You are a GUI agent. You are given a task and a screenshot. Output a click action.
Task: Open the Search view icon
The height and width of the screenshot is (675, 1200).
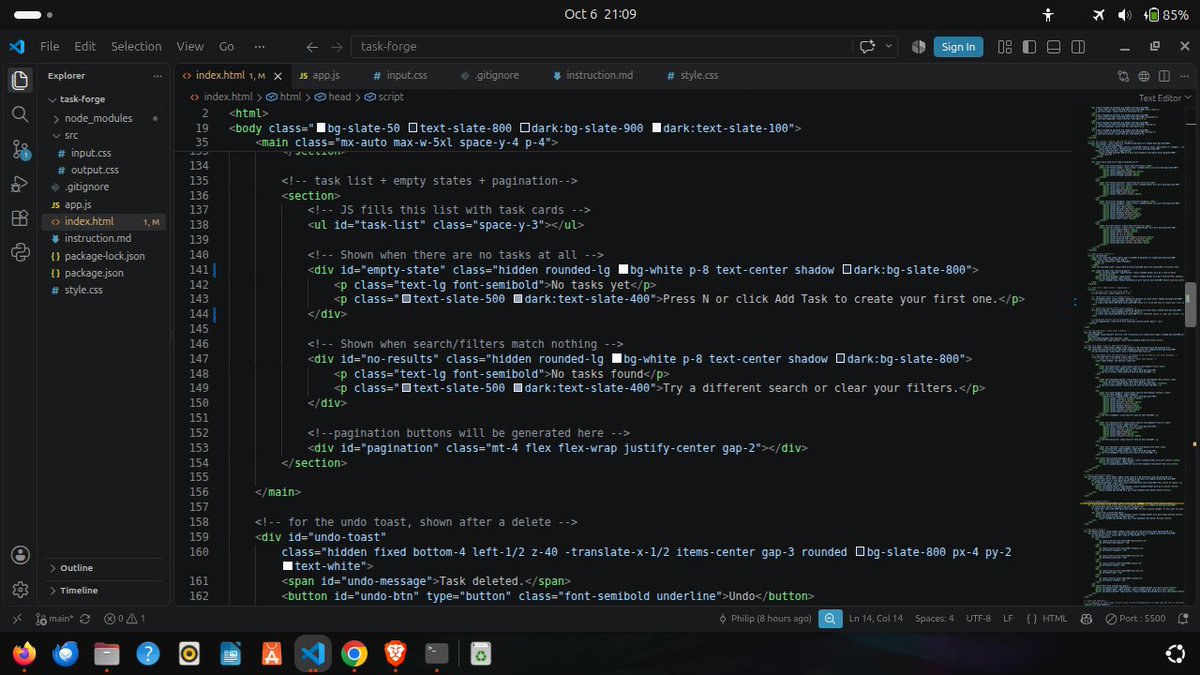point(19,115)
